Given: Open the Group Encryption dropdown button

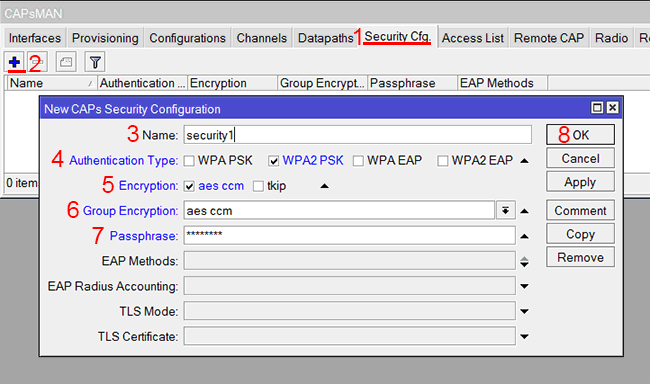Looking at the screenshot, I should (505, 211).
